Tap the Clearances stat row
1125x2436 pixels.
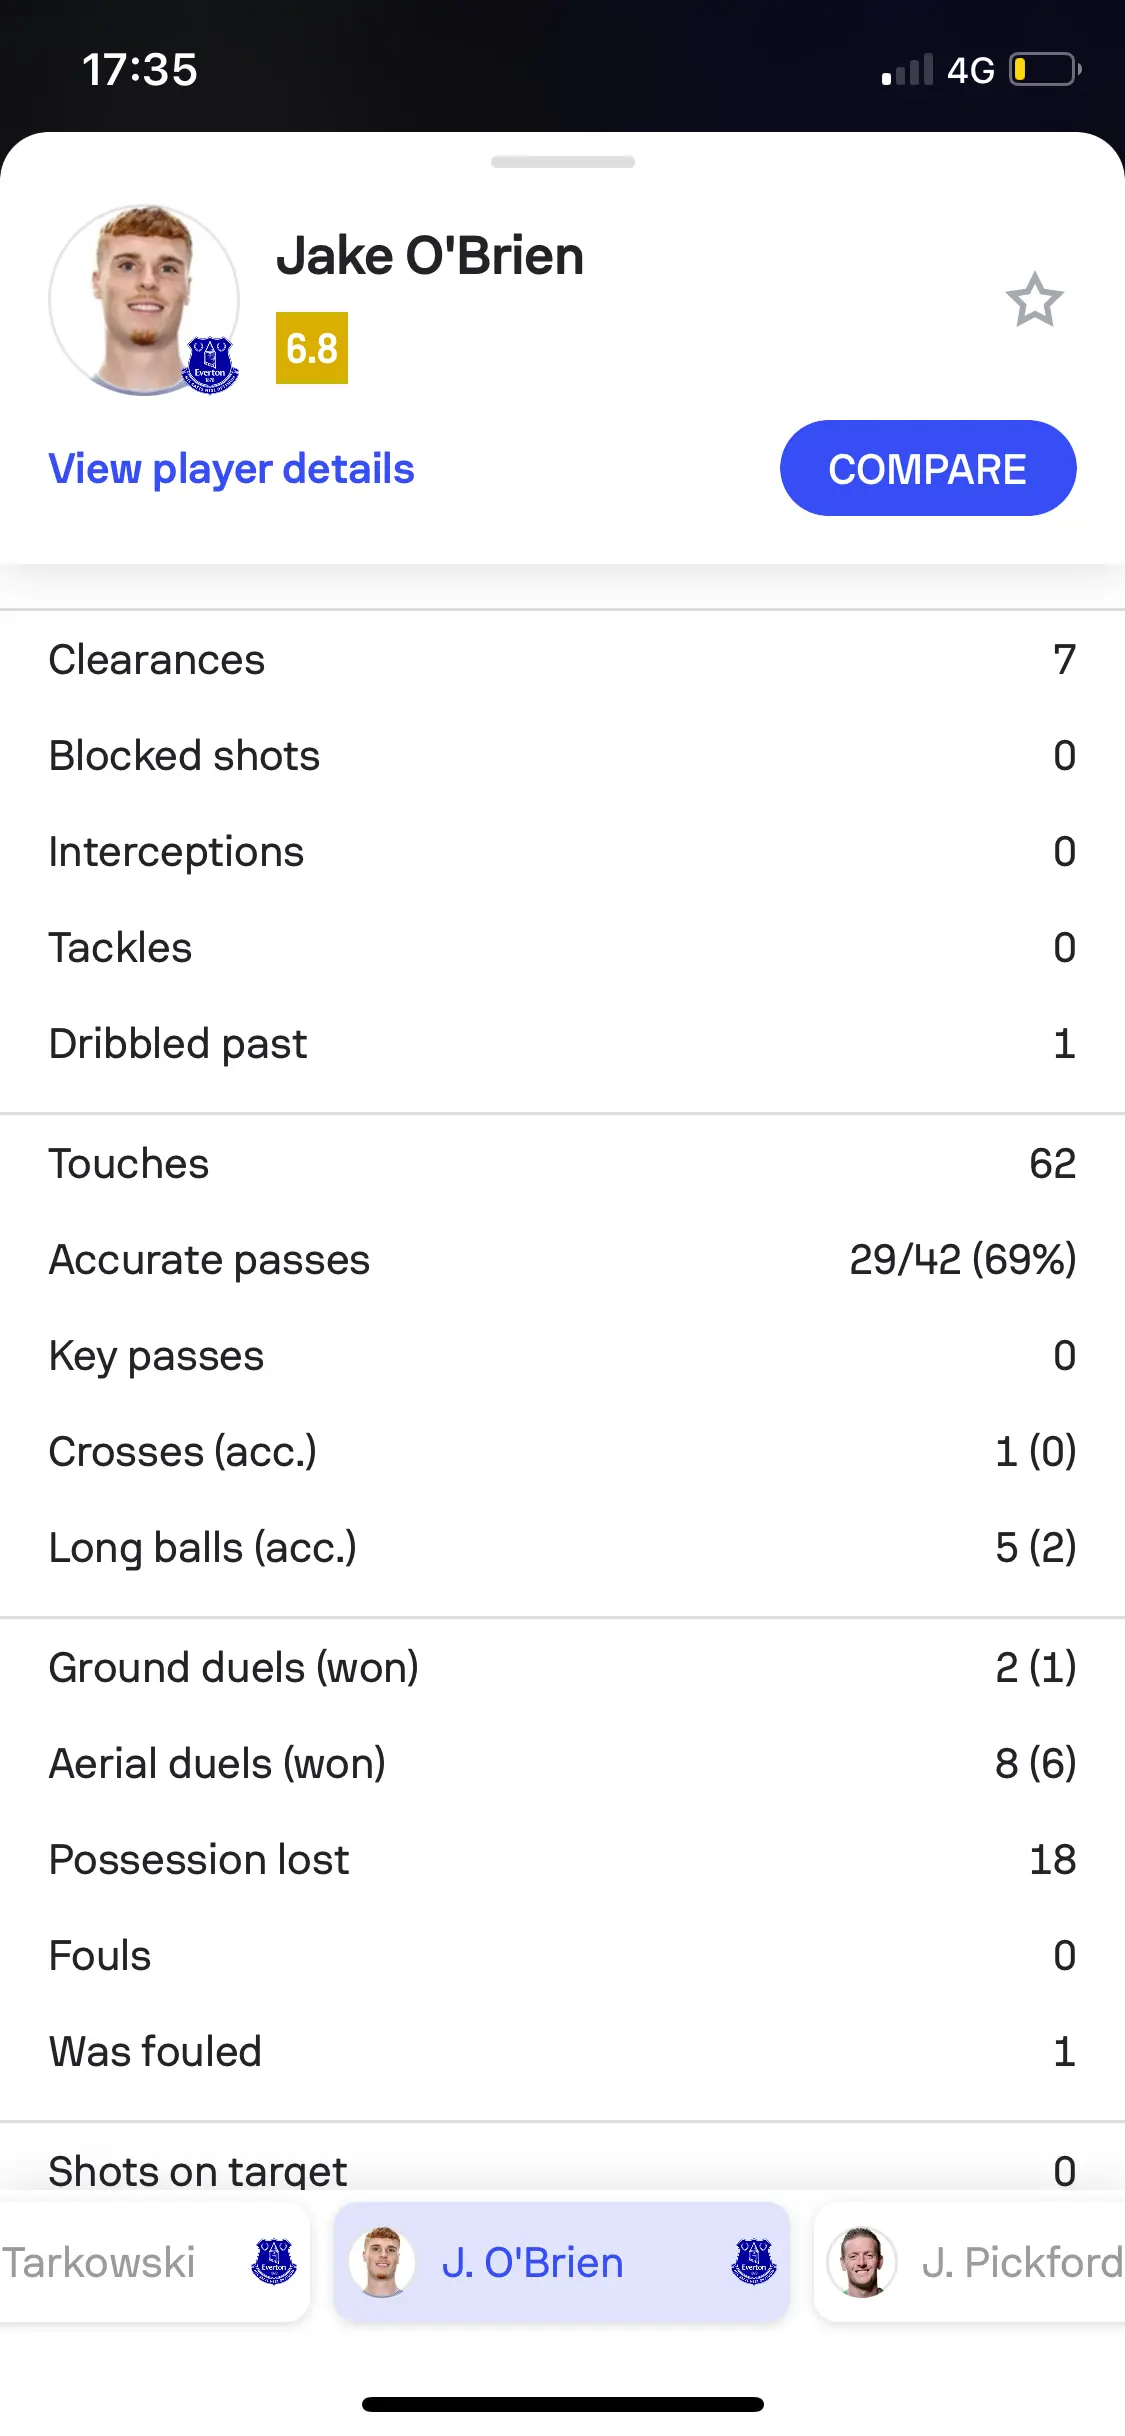[x=562, y=660]
